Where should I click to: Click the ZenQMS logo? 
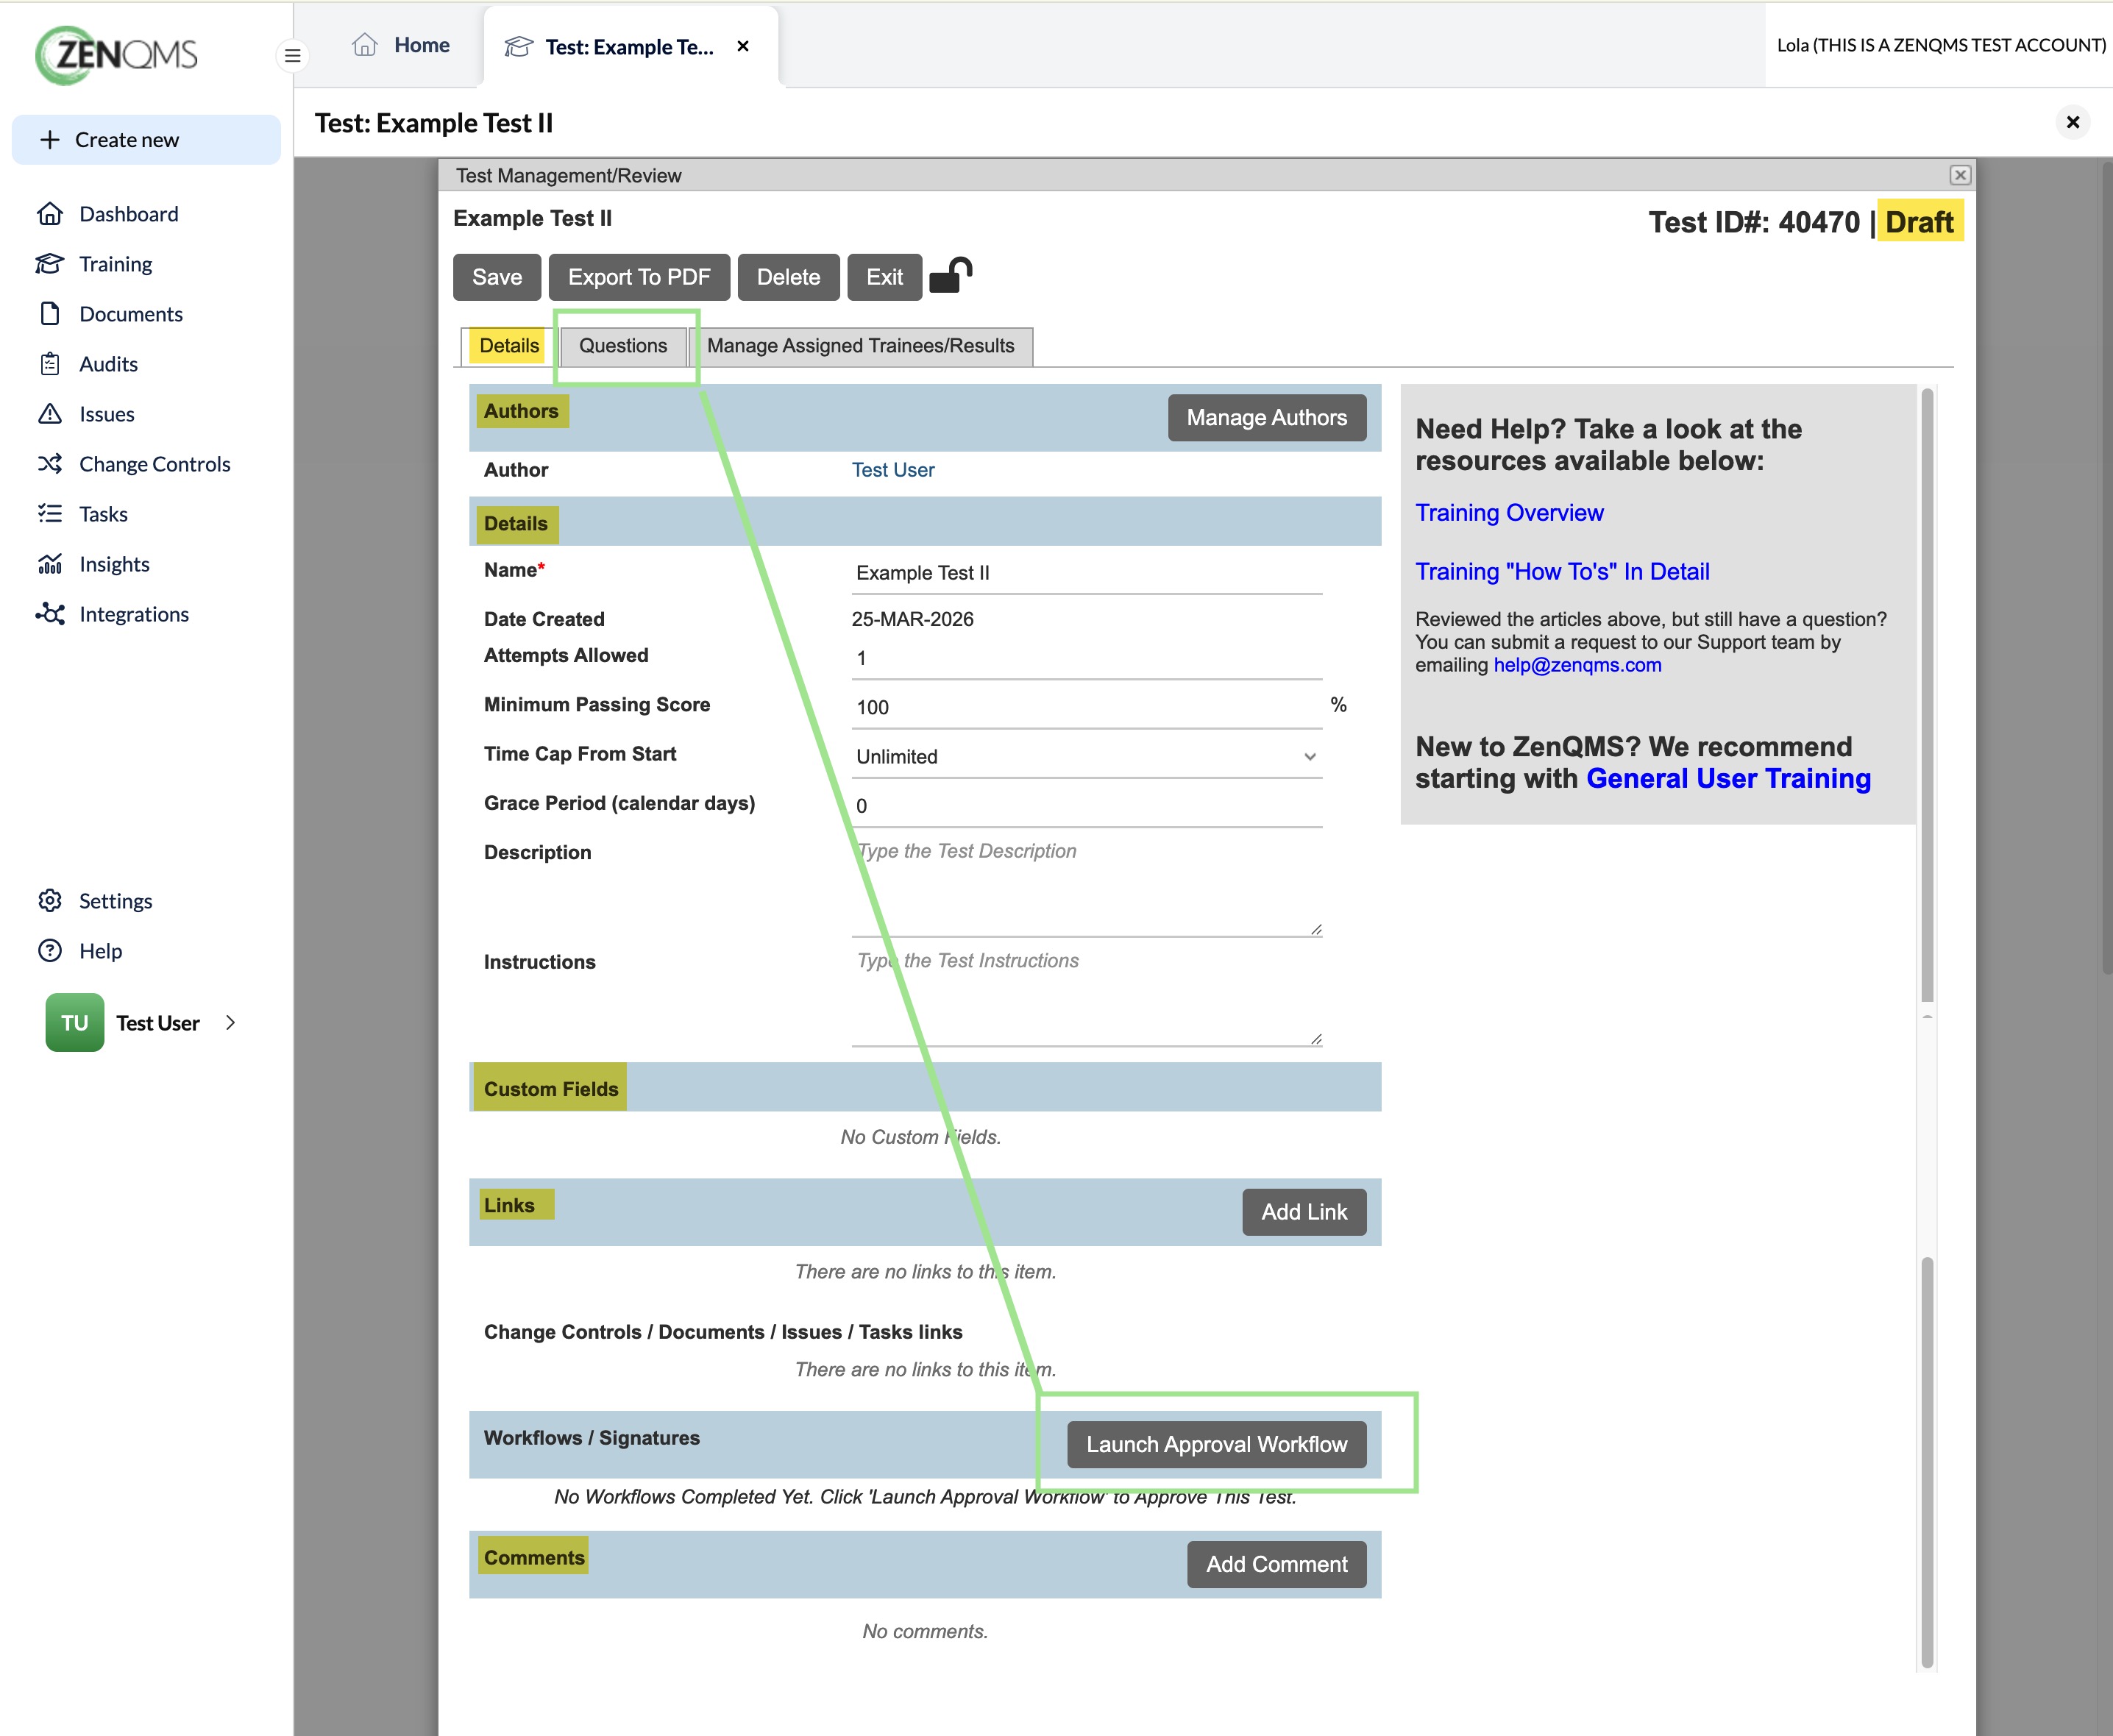pyautogui.click(x=117, y=55)
